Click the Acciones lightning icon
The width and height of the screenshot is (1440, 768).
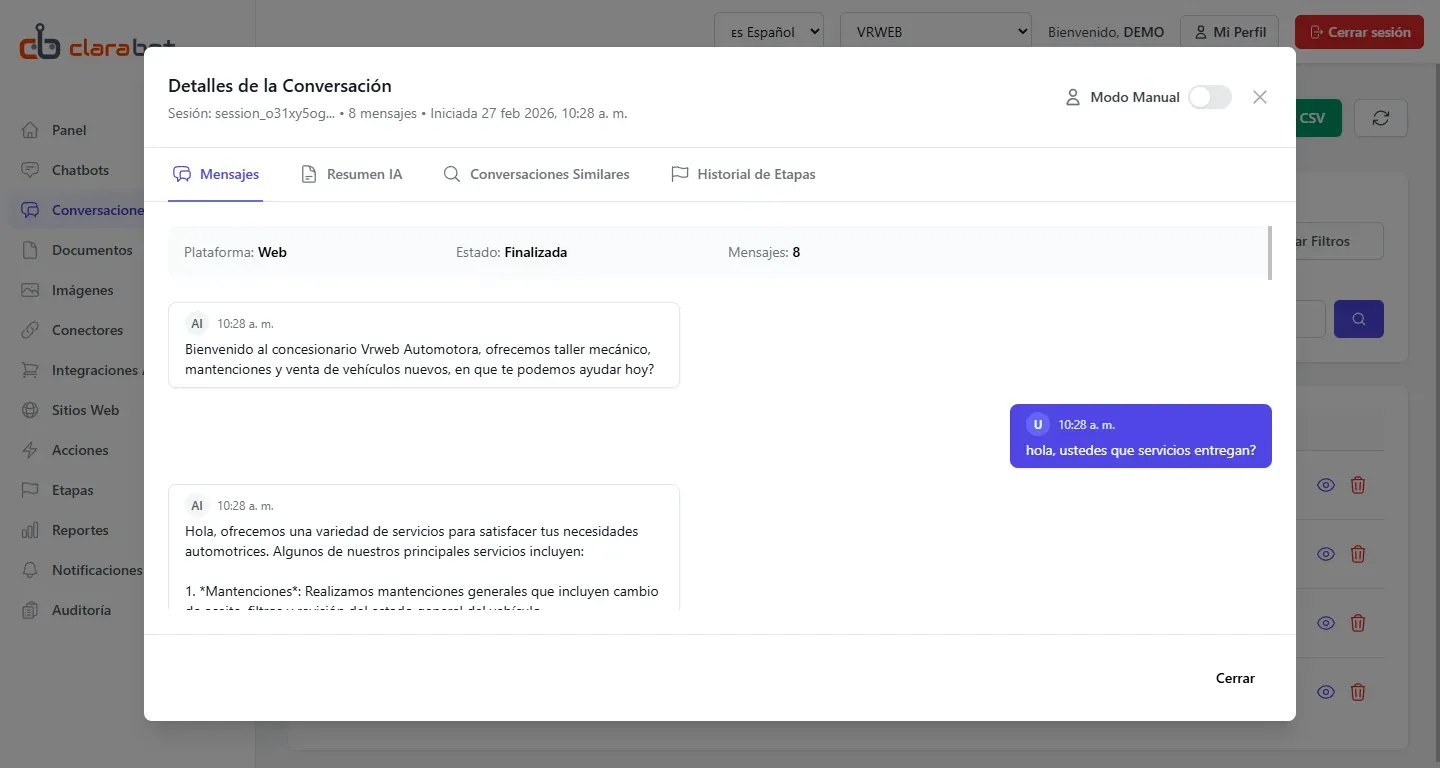[x=31, y=450]
